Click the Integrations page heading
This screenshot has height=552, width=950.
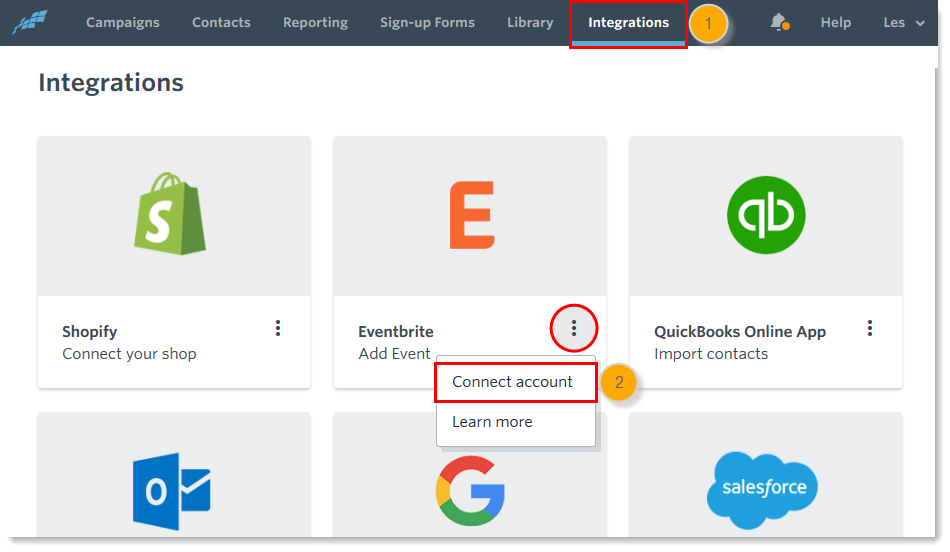(x=111, y=82)
